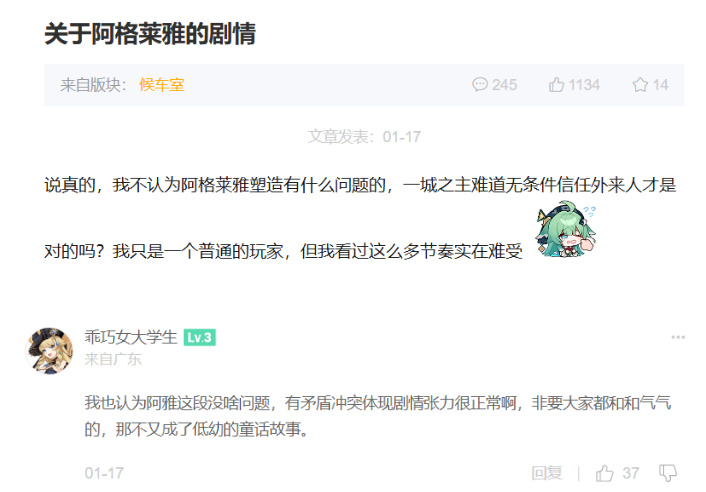Screen dimensions: 706x492
Task: Visit username 乖巧女大学生 profile
Action: pyautogui.click(x=131, y=337)
